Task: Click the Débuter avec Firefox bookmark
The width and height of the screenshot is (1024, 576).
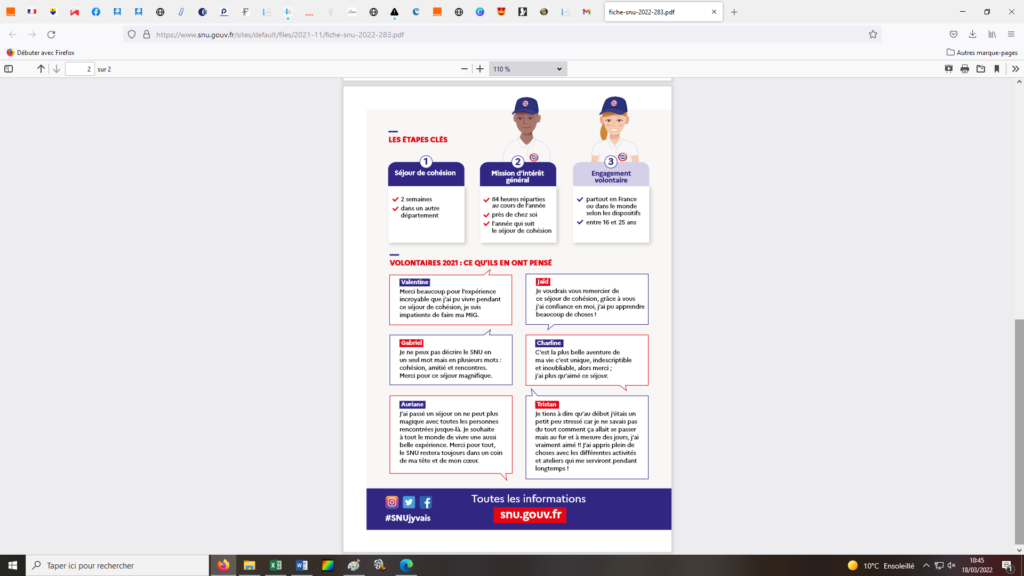Action: click(x=40, y=52)
